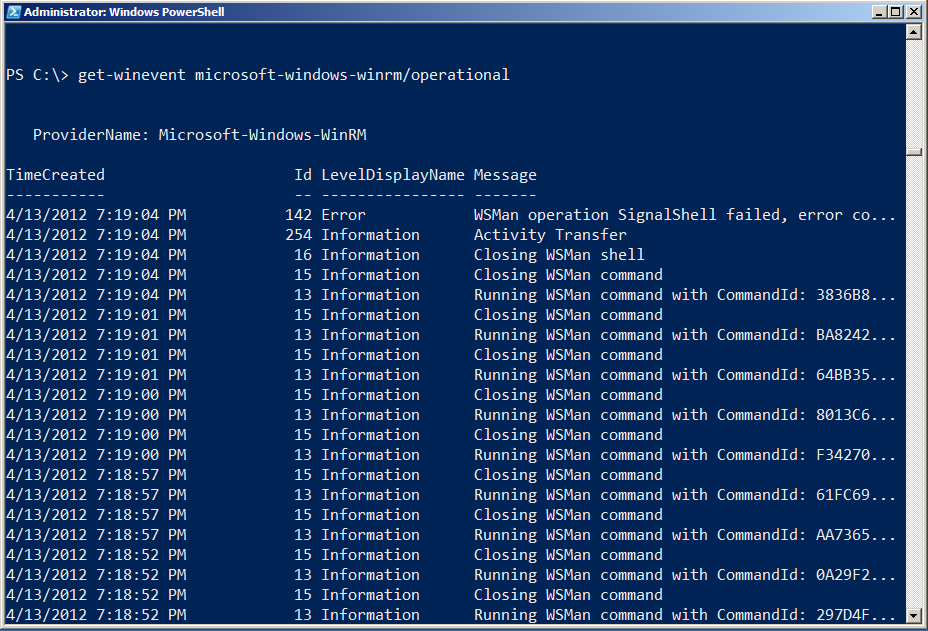Click the window title 'Administrator: Windows PowerShell'
The height and width of the screenshot is (631, 928).
124,12
